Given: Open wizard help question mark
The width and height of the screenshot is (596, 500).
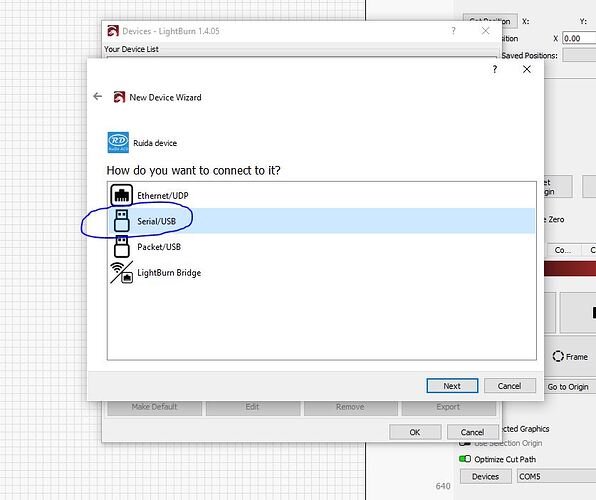Looking at the screenshot, I should tap(495, 69).
